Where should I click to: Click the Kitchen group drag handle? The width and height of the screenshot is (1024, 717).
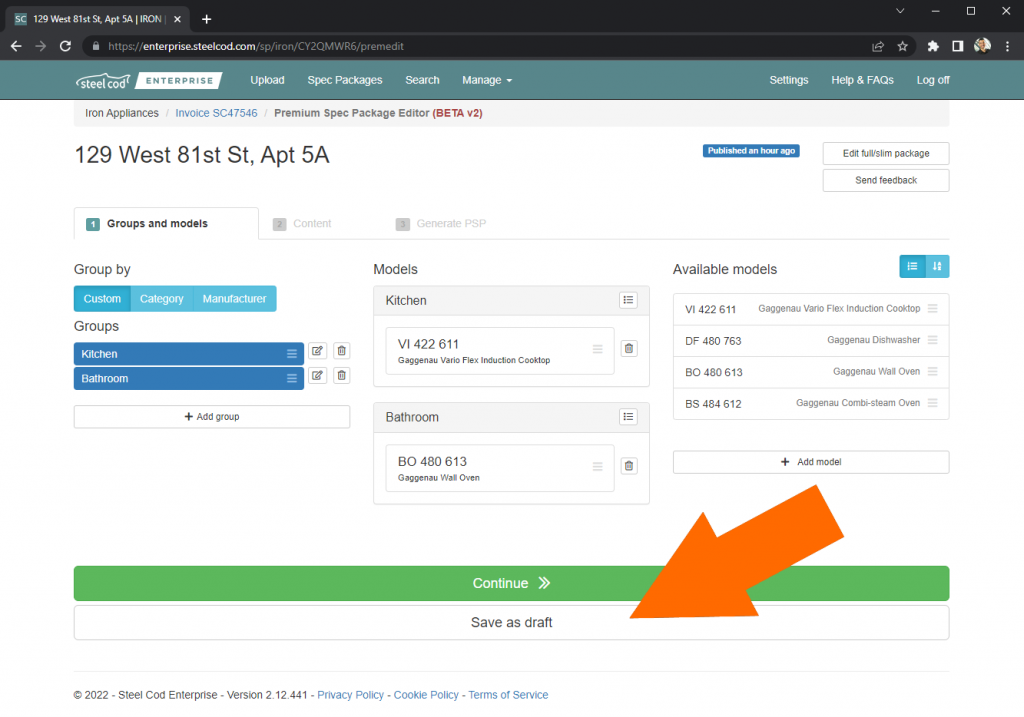[292, 353]
